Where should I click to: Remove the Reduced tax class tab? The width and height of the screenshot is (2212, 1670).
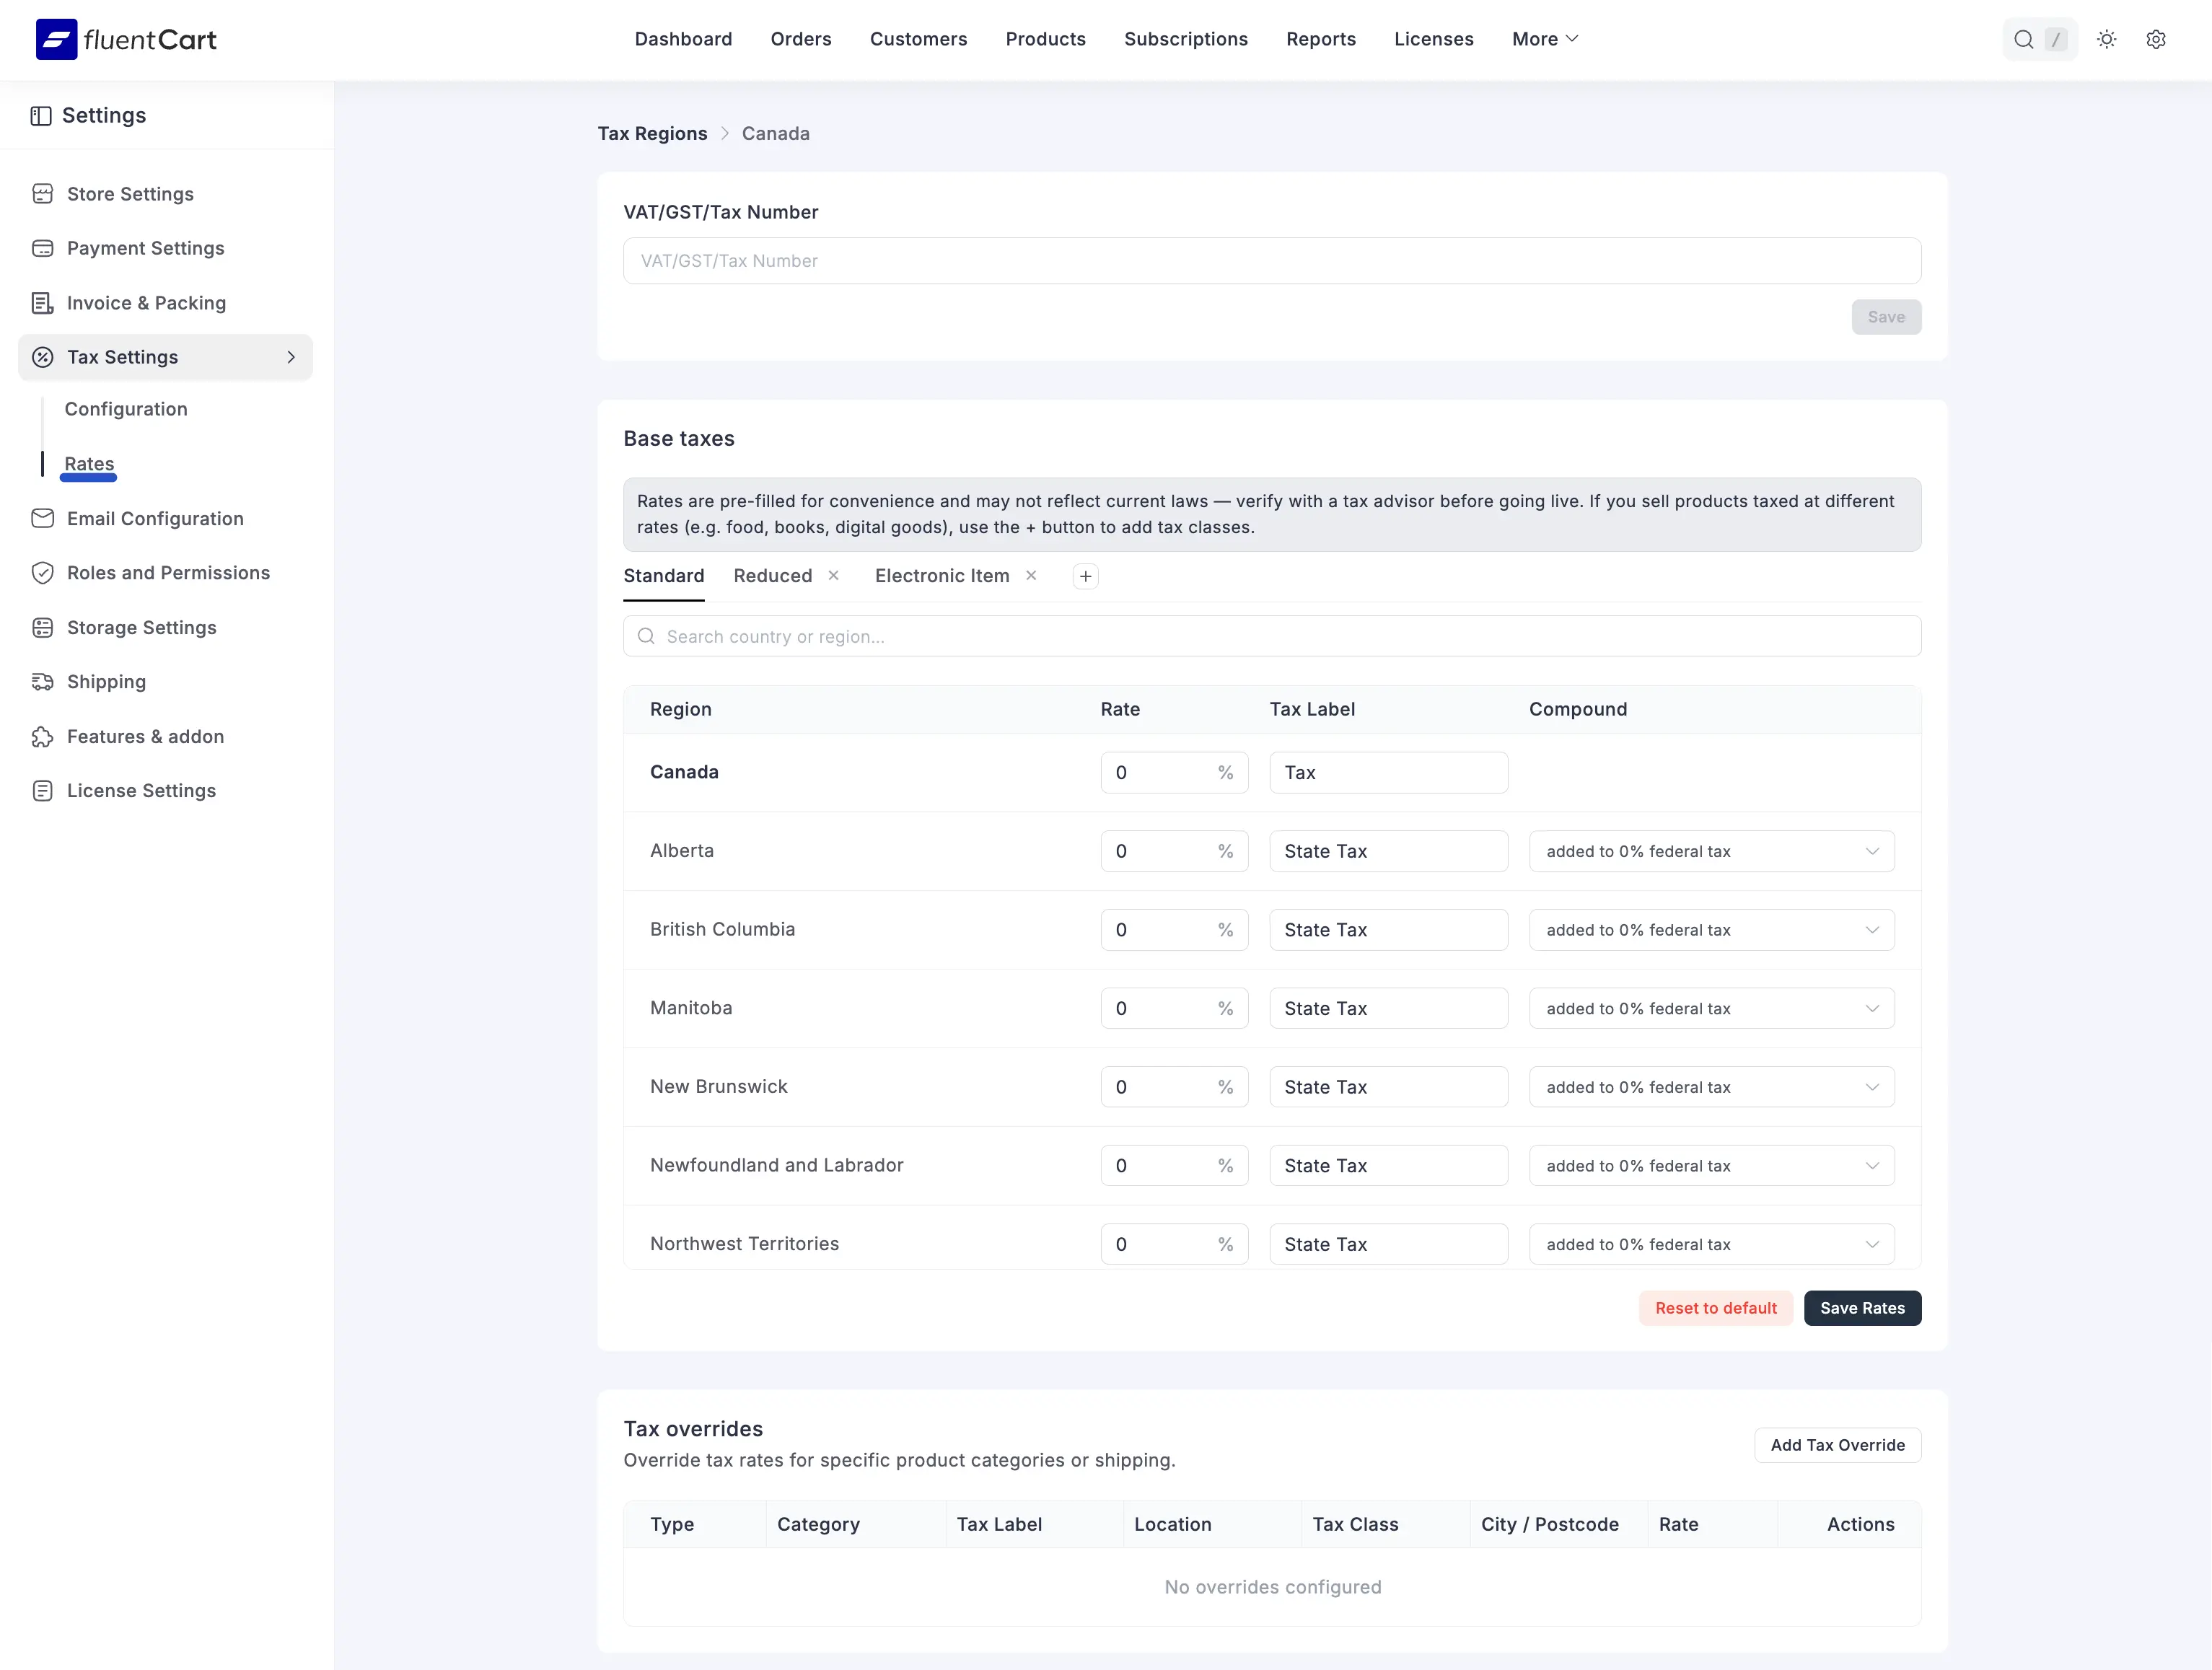click(833, 575)
